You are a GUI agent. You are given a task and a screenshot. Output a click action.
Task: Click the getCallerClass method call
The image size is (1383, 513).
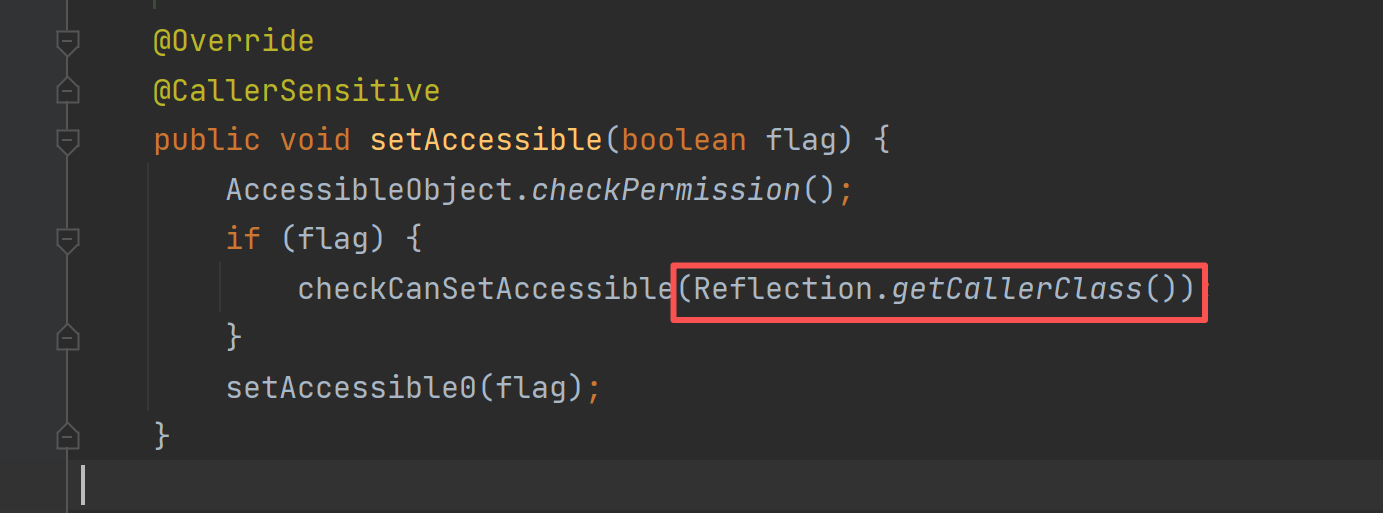tap(1017, 289)
